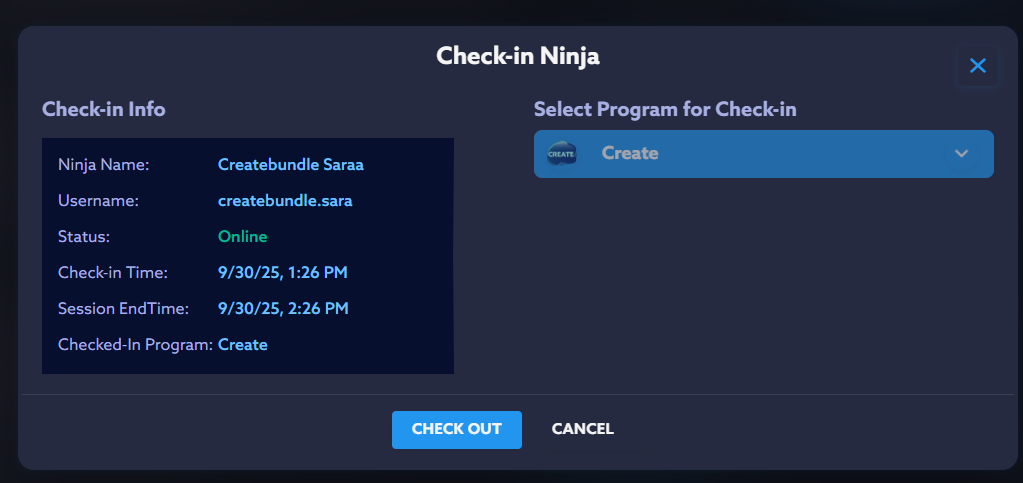Close the Check-in Ninja dialog
This screenshot has width=1023, height=483.
click(977, 66)
